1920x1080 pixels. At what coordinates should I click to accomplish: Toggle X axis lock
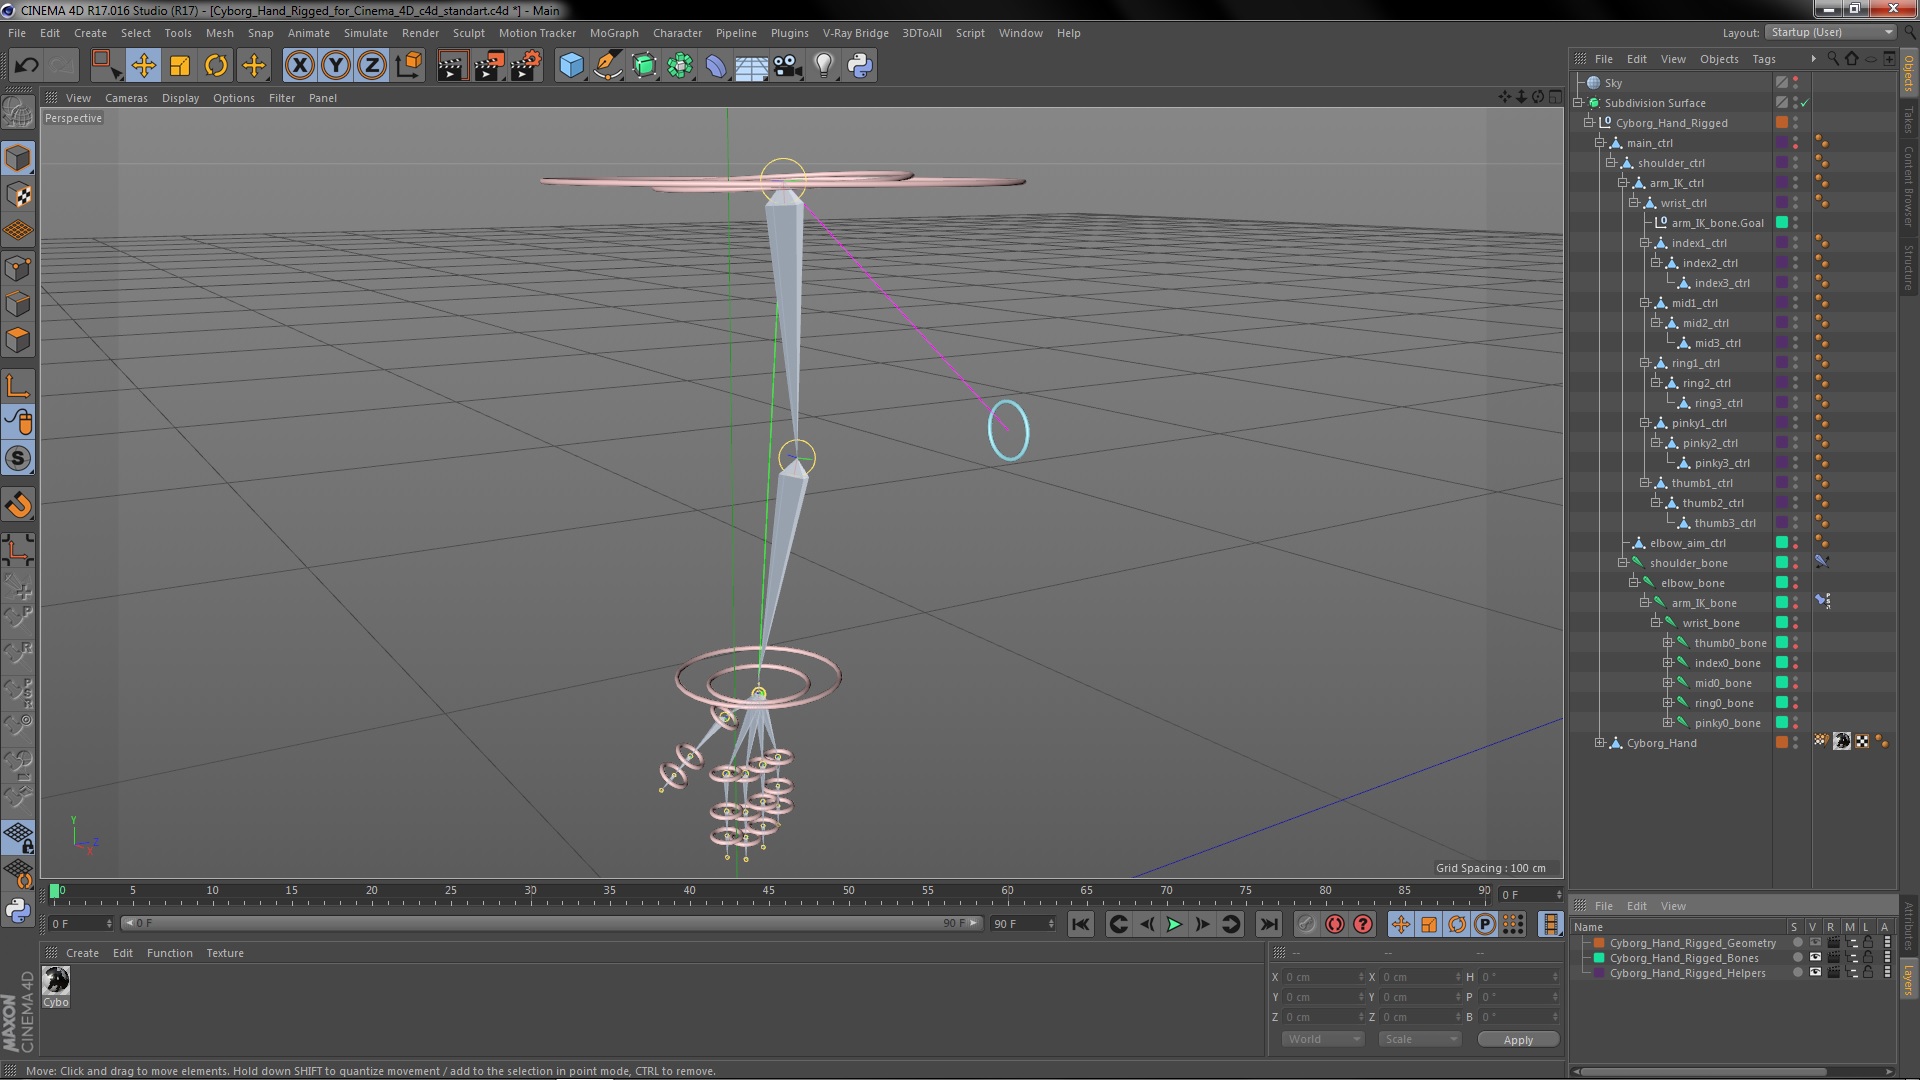coord(299,66)
